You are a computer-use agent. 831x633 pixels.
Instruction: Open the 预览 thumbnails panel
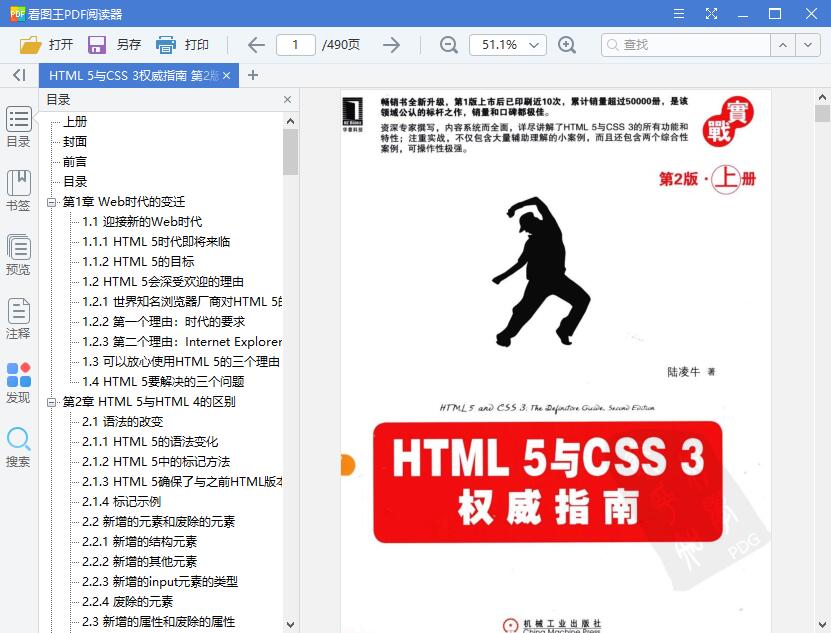tap(19, 255)
